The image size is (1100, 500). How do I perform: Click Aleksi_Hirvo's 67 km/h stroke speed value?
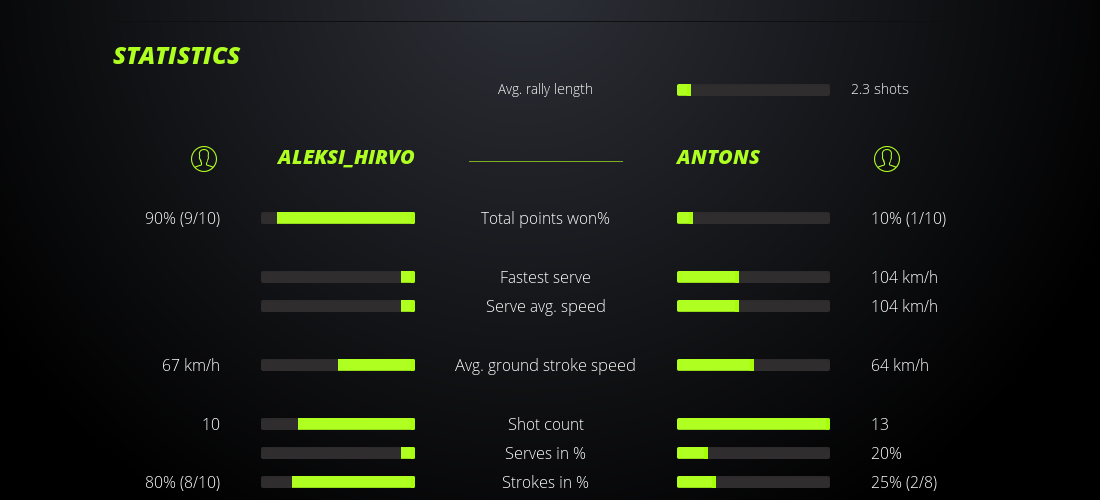[x=191, y=365]
